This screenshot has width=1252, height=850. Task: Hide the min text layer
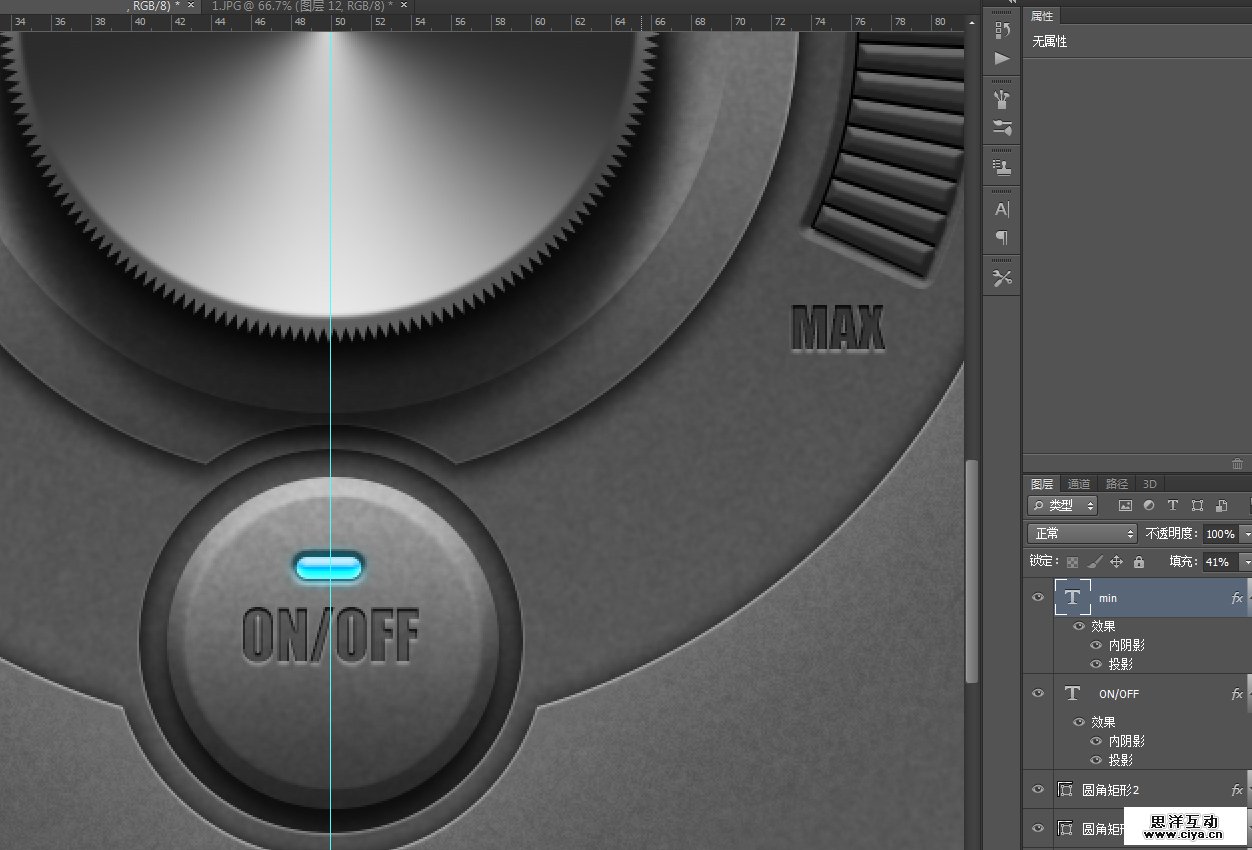pos(1038,598)
